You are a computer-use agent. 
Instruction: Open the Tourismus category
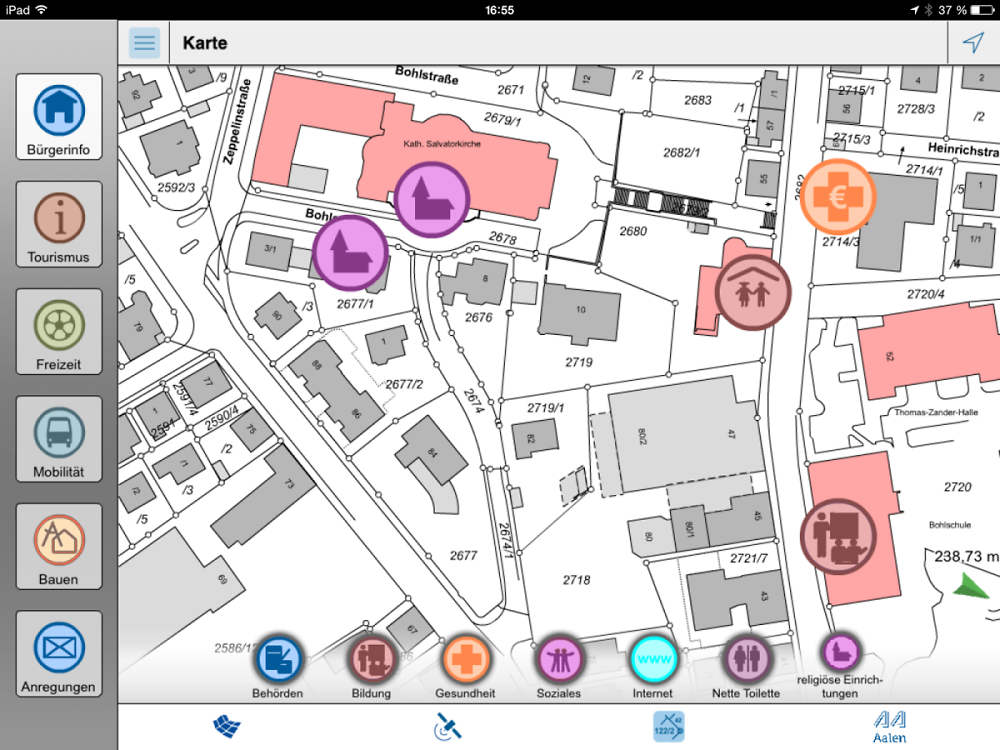tap(59, 225)
